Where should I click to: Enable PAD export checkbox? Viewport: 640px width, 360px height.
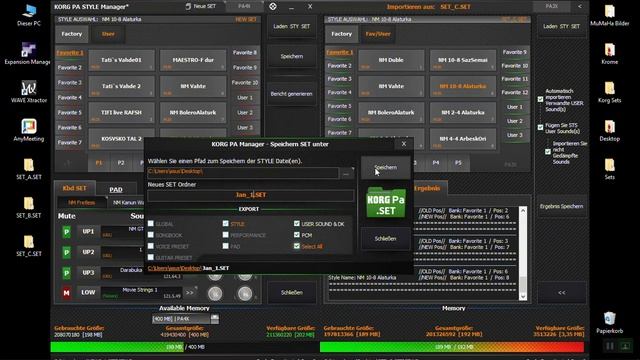(x=225, y=246)
